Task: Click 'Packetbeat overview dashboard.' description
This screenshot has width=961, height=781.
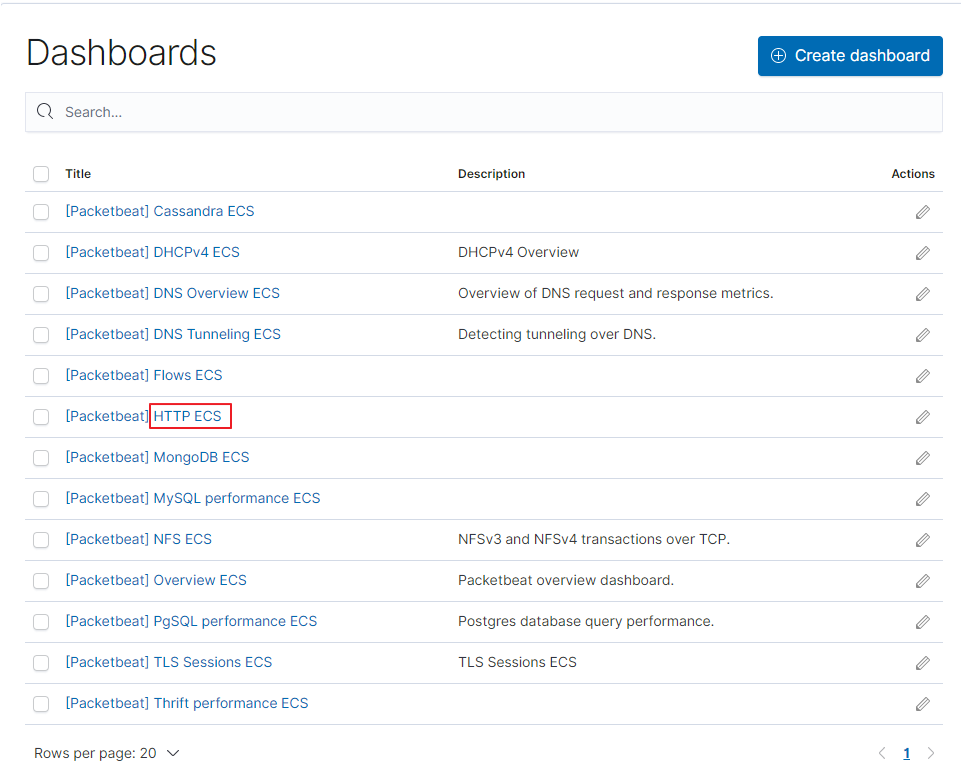Action: [x=566, y=581]
